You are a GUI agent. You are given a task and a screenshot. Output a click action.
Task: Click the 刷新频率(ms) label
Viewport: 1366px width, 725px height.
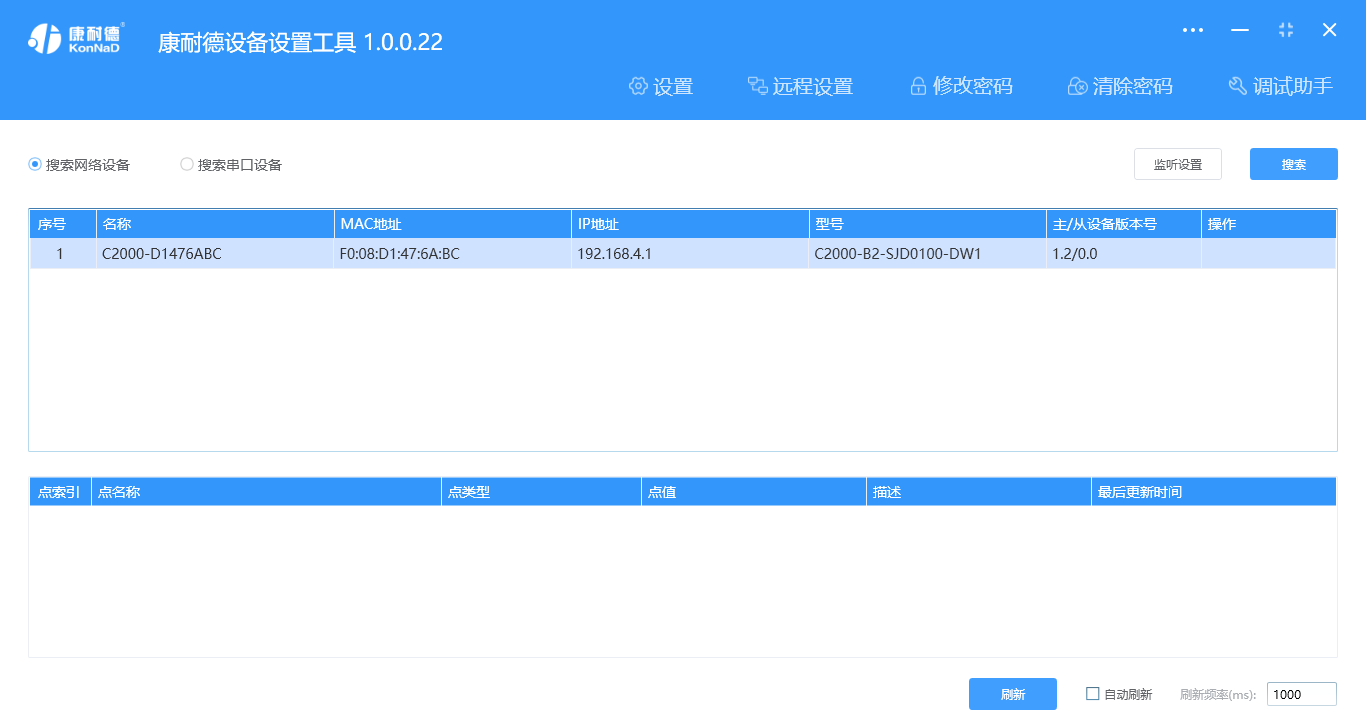point(1218,695)
